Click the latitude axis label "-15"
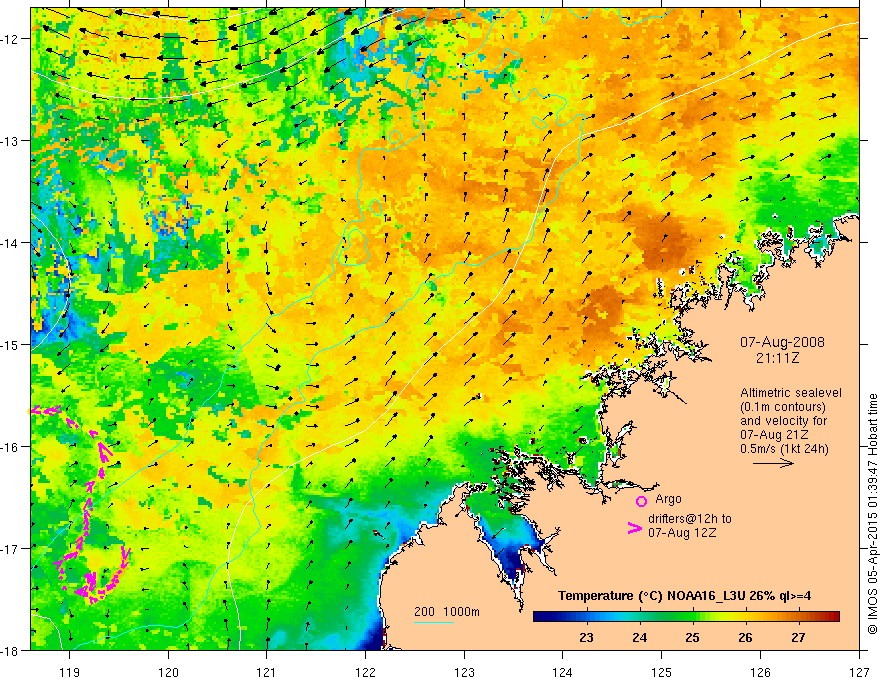880x680 pixels. pyautogui.click(x=11, y=344)
